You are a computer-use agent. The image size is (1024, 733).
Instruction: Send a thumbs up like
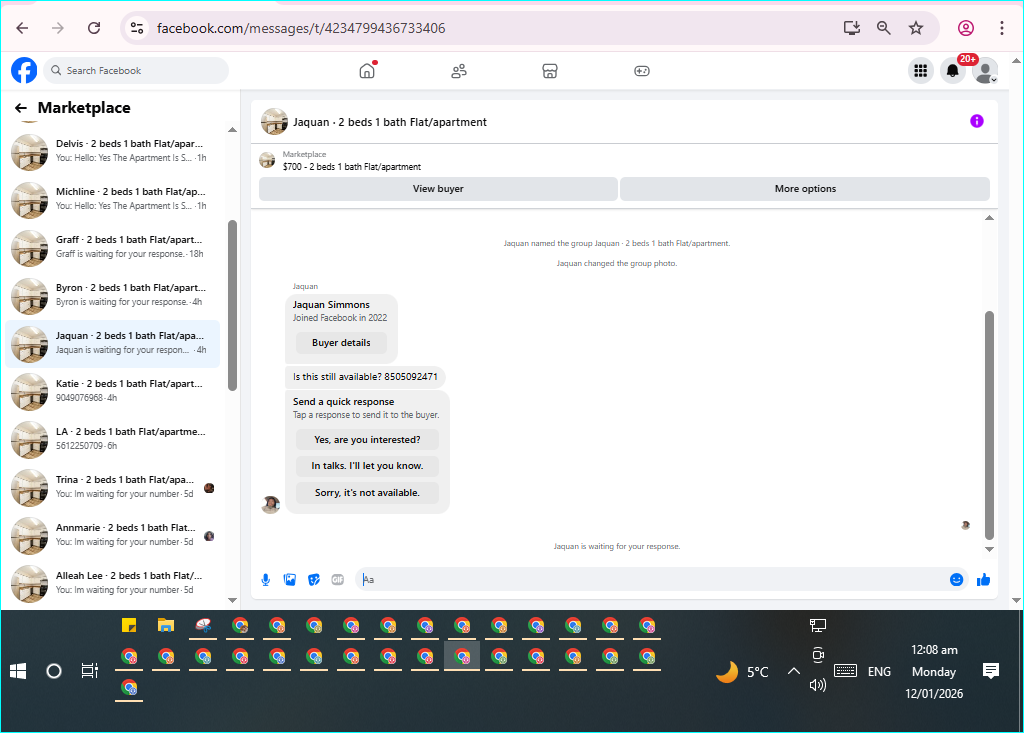click(x=984, y=579)
